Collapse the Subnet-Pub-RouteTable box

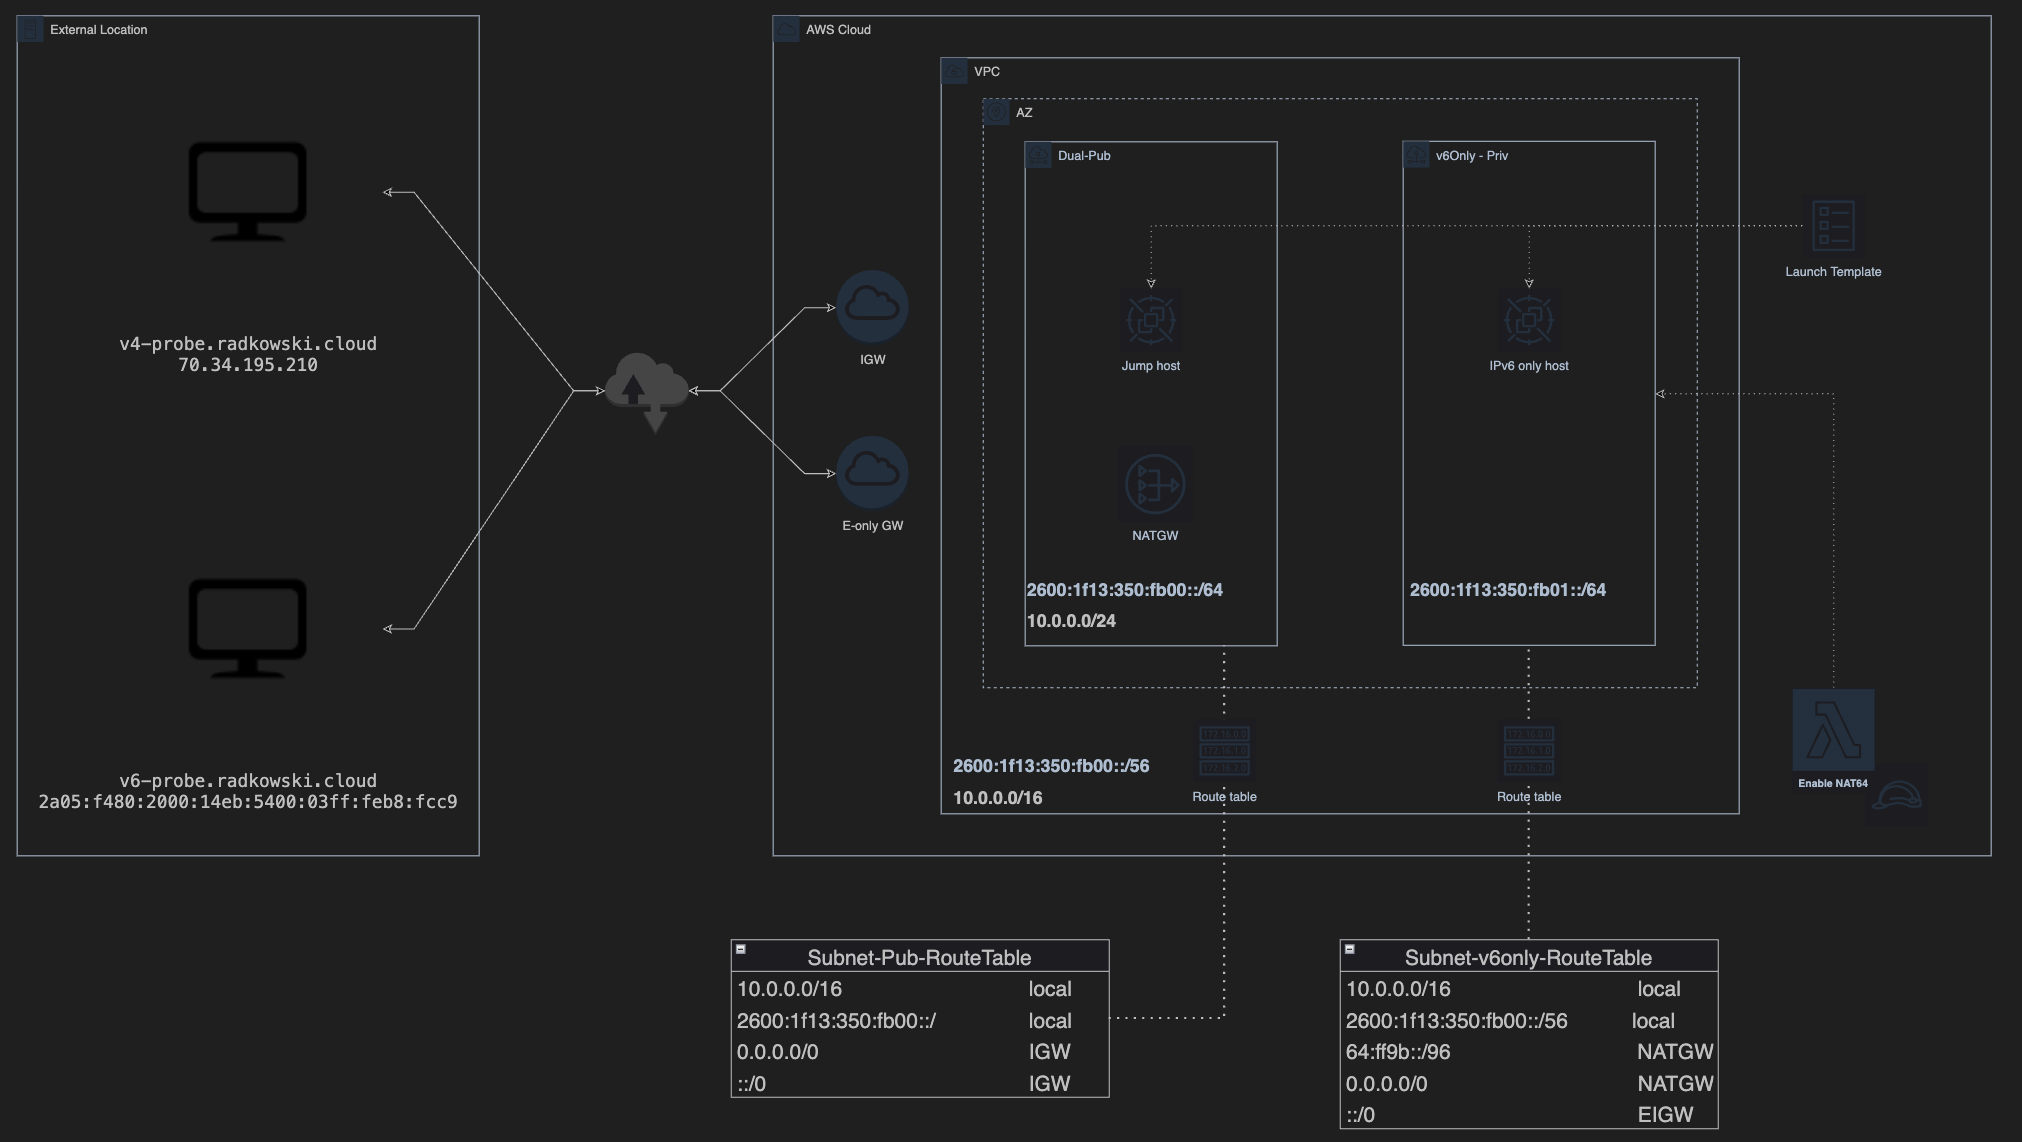(741, 949)
